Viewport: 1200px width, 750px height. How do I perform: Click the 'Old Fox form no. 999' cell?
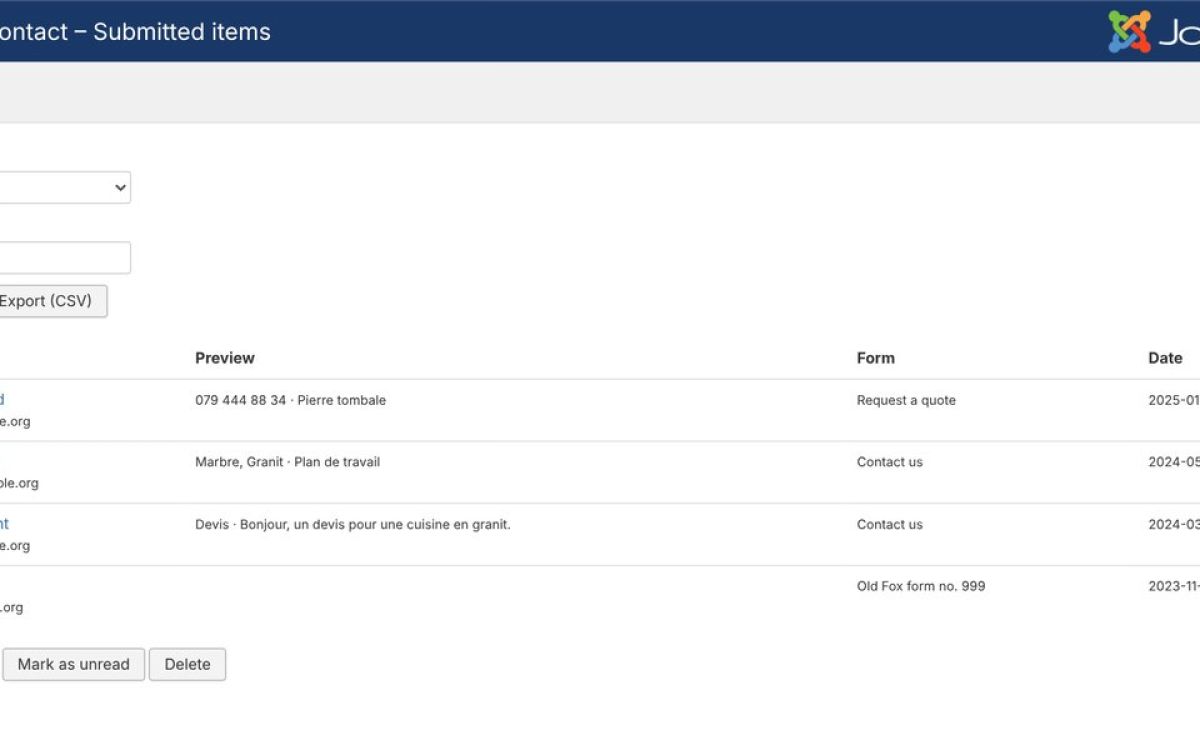point(921,586)
